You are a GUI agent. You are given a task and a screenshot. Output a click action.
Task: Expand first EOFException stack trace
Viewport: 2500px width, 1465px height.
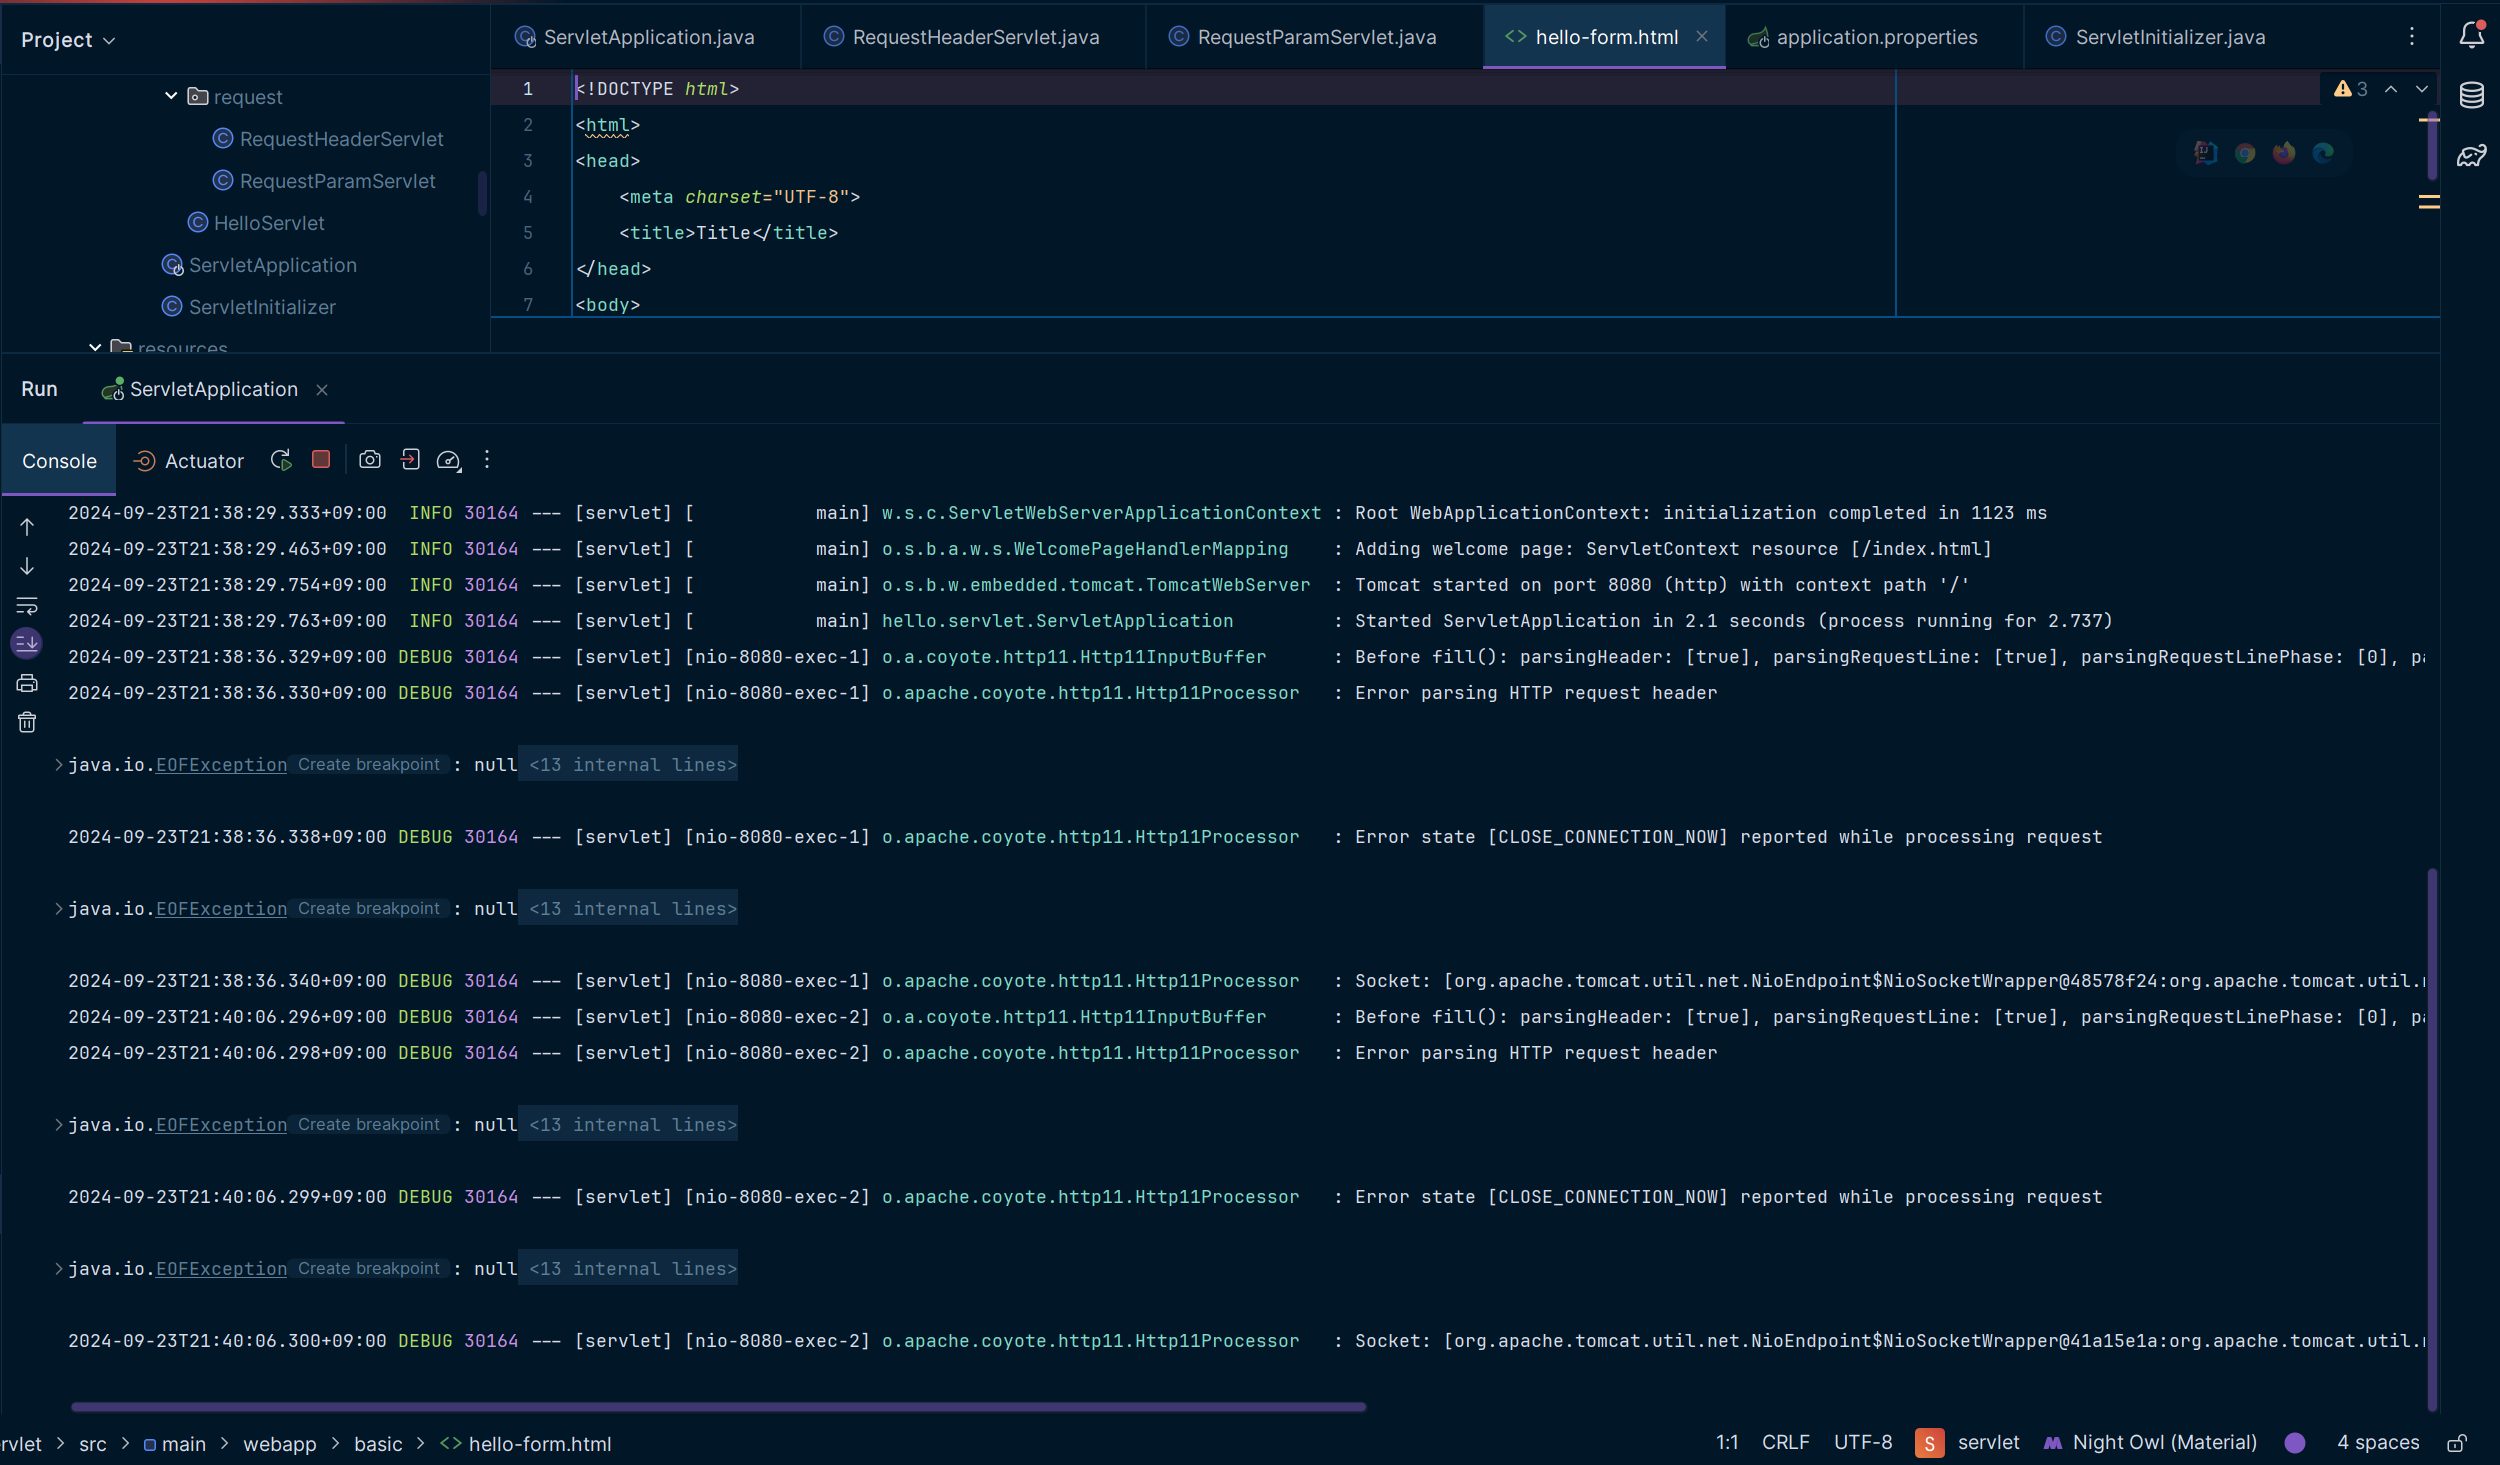tap(59, 765)
